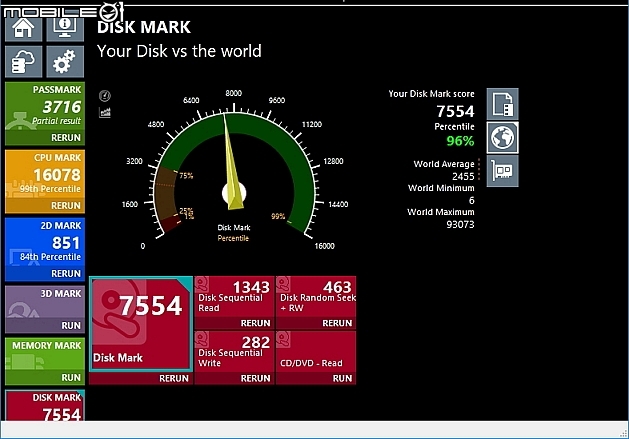This screenshot has width=629, height=439.
Task: Open the results document icon near score
Action: [503, 104]
